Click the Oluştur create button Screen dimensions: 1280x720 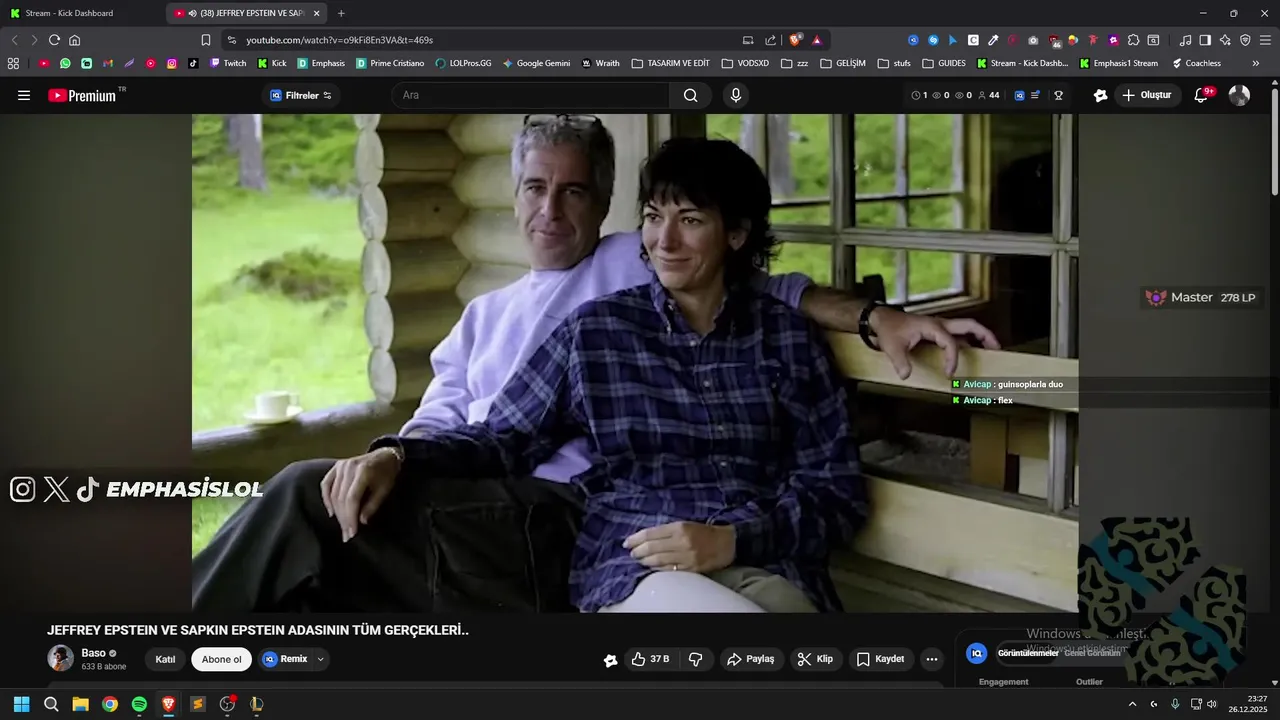coord(1147,95)
